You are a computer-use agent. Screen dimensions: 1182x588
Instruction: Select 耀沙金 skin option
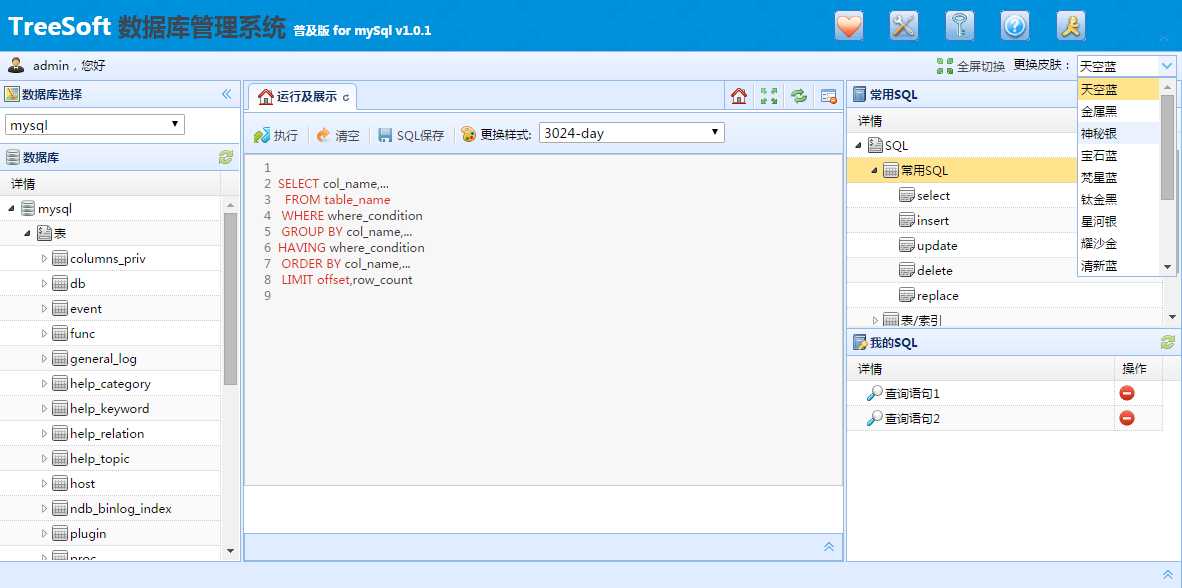1118,243
